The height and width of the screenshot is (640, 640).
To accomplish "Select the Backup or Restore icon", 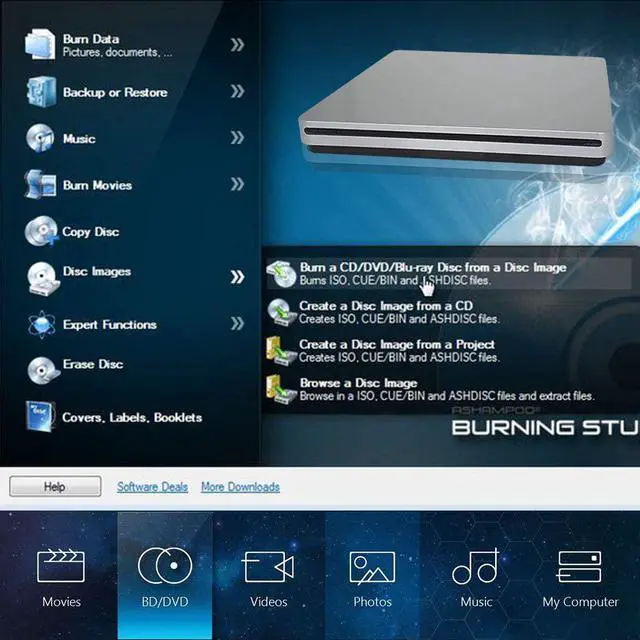I will (x=40, y=92).
